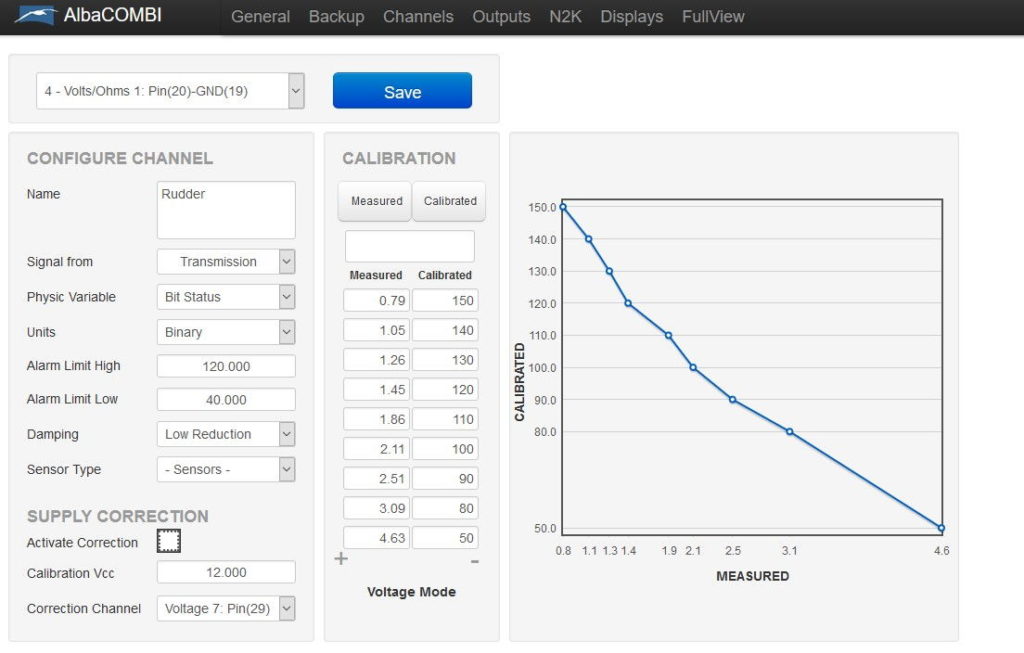
Task: Open the N2K page
Action: (x=565, y=17)
